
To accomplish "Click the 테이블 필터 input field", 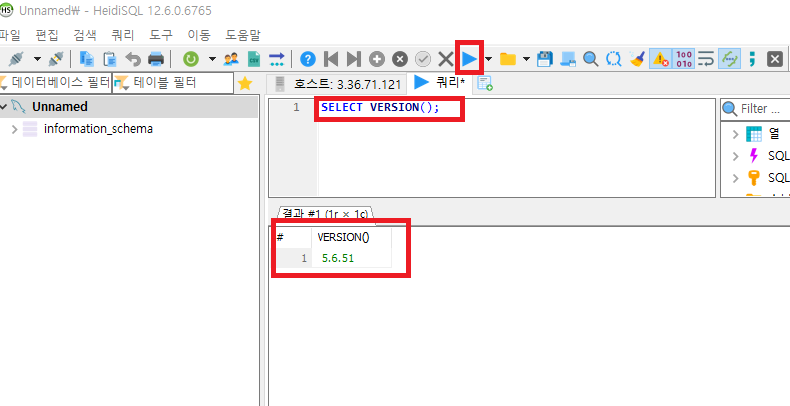I will point(173,83).
